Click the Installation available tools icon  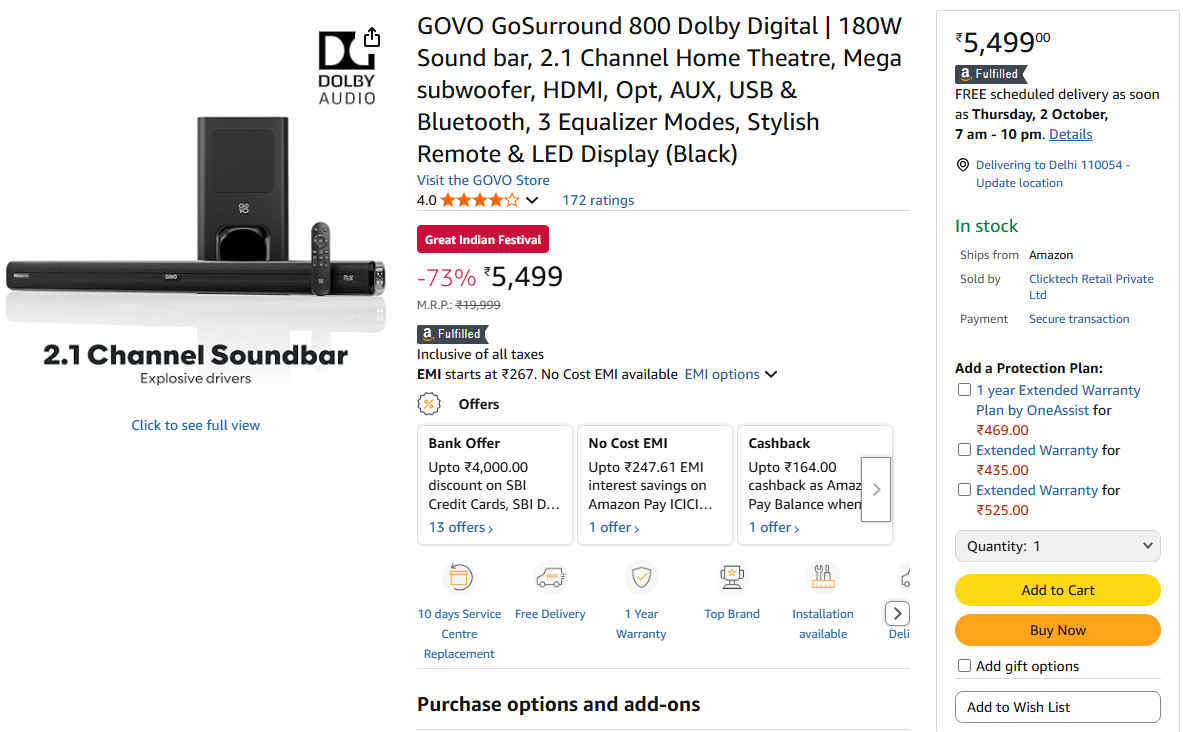[x=823, y=577]
